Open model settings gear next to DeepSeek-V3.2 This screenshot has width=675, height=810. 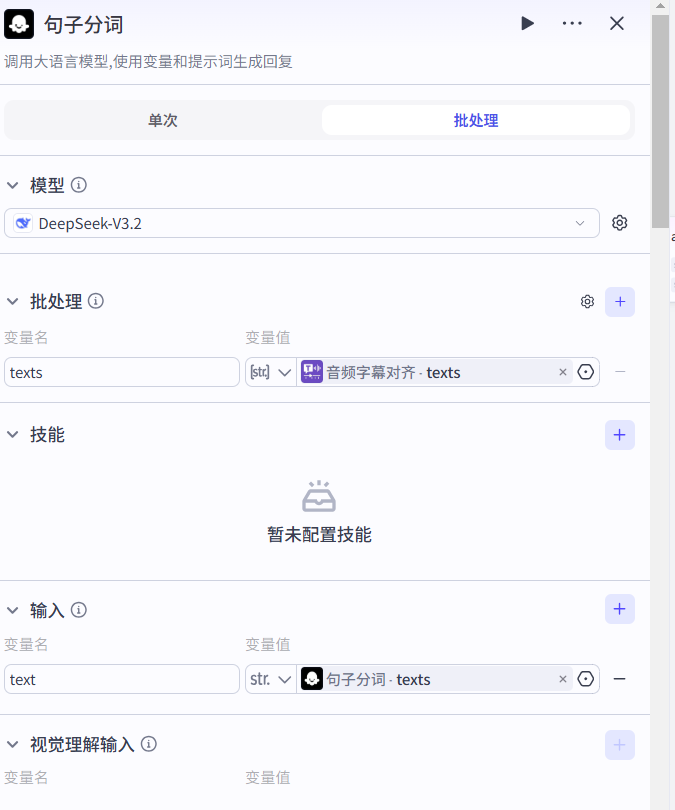coord(620,223)
